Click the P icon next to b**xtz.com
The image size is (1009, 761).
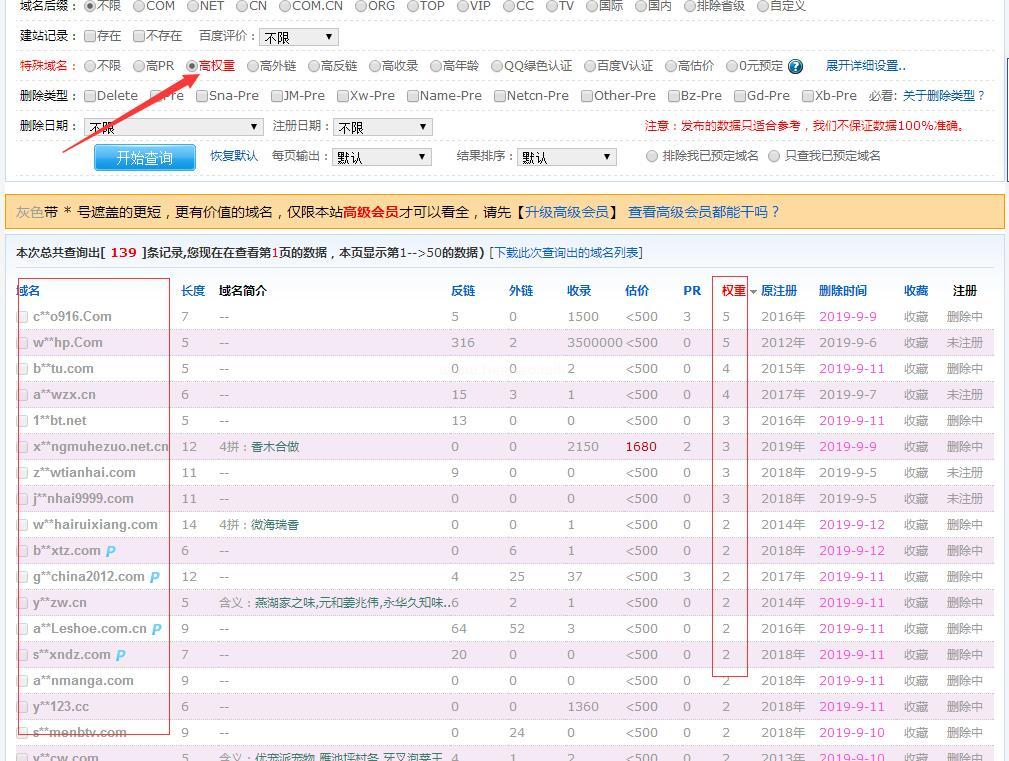pyautogui.click(x=111, y=551)
